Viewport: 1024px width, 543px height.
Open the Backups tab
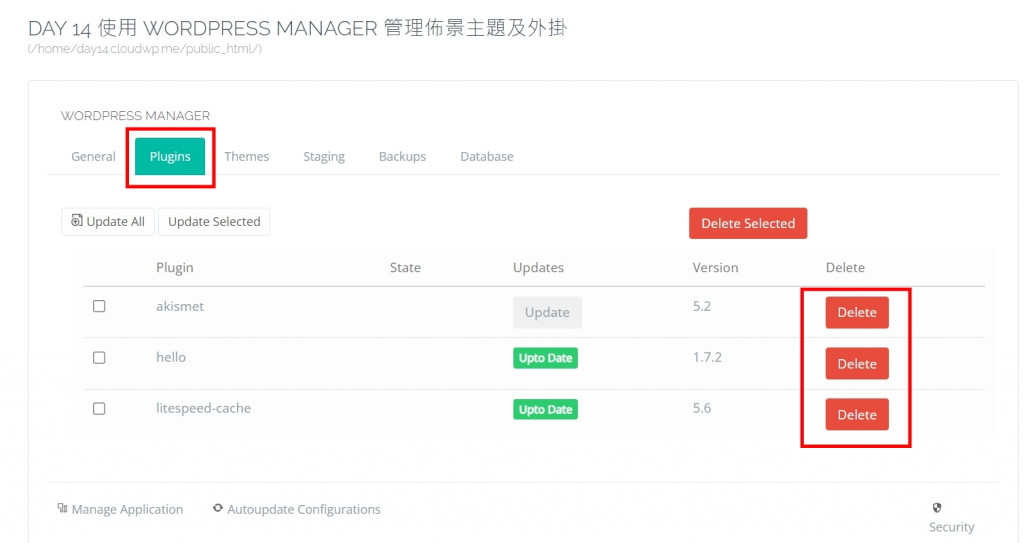pyautogui.click(x=402, y=156)
